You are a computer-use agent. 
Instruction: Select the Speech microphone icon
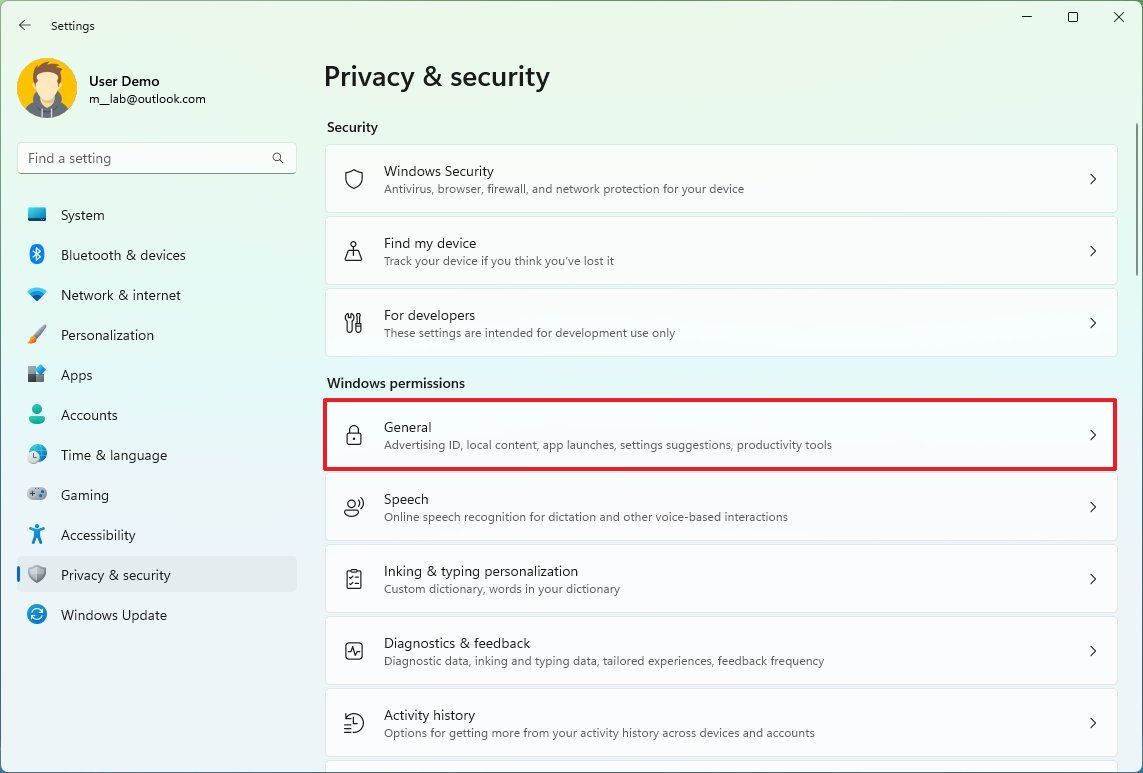click(353, 507)
